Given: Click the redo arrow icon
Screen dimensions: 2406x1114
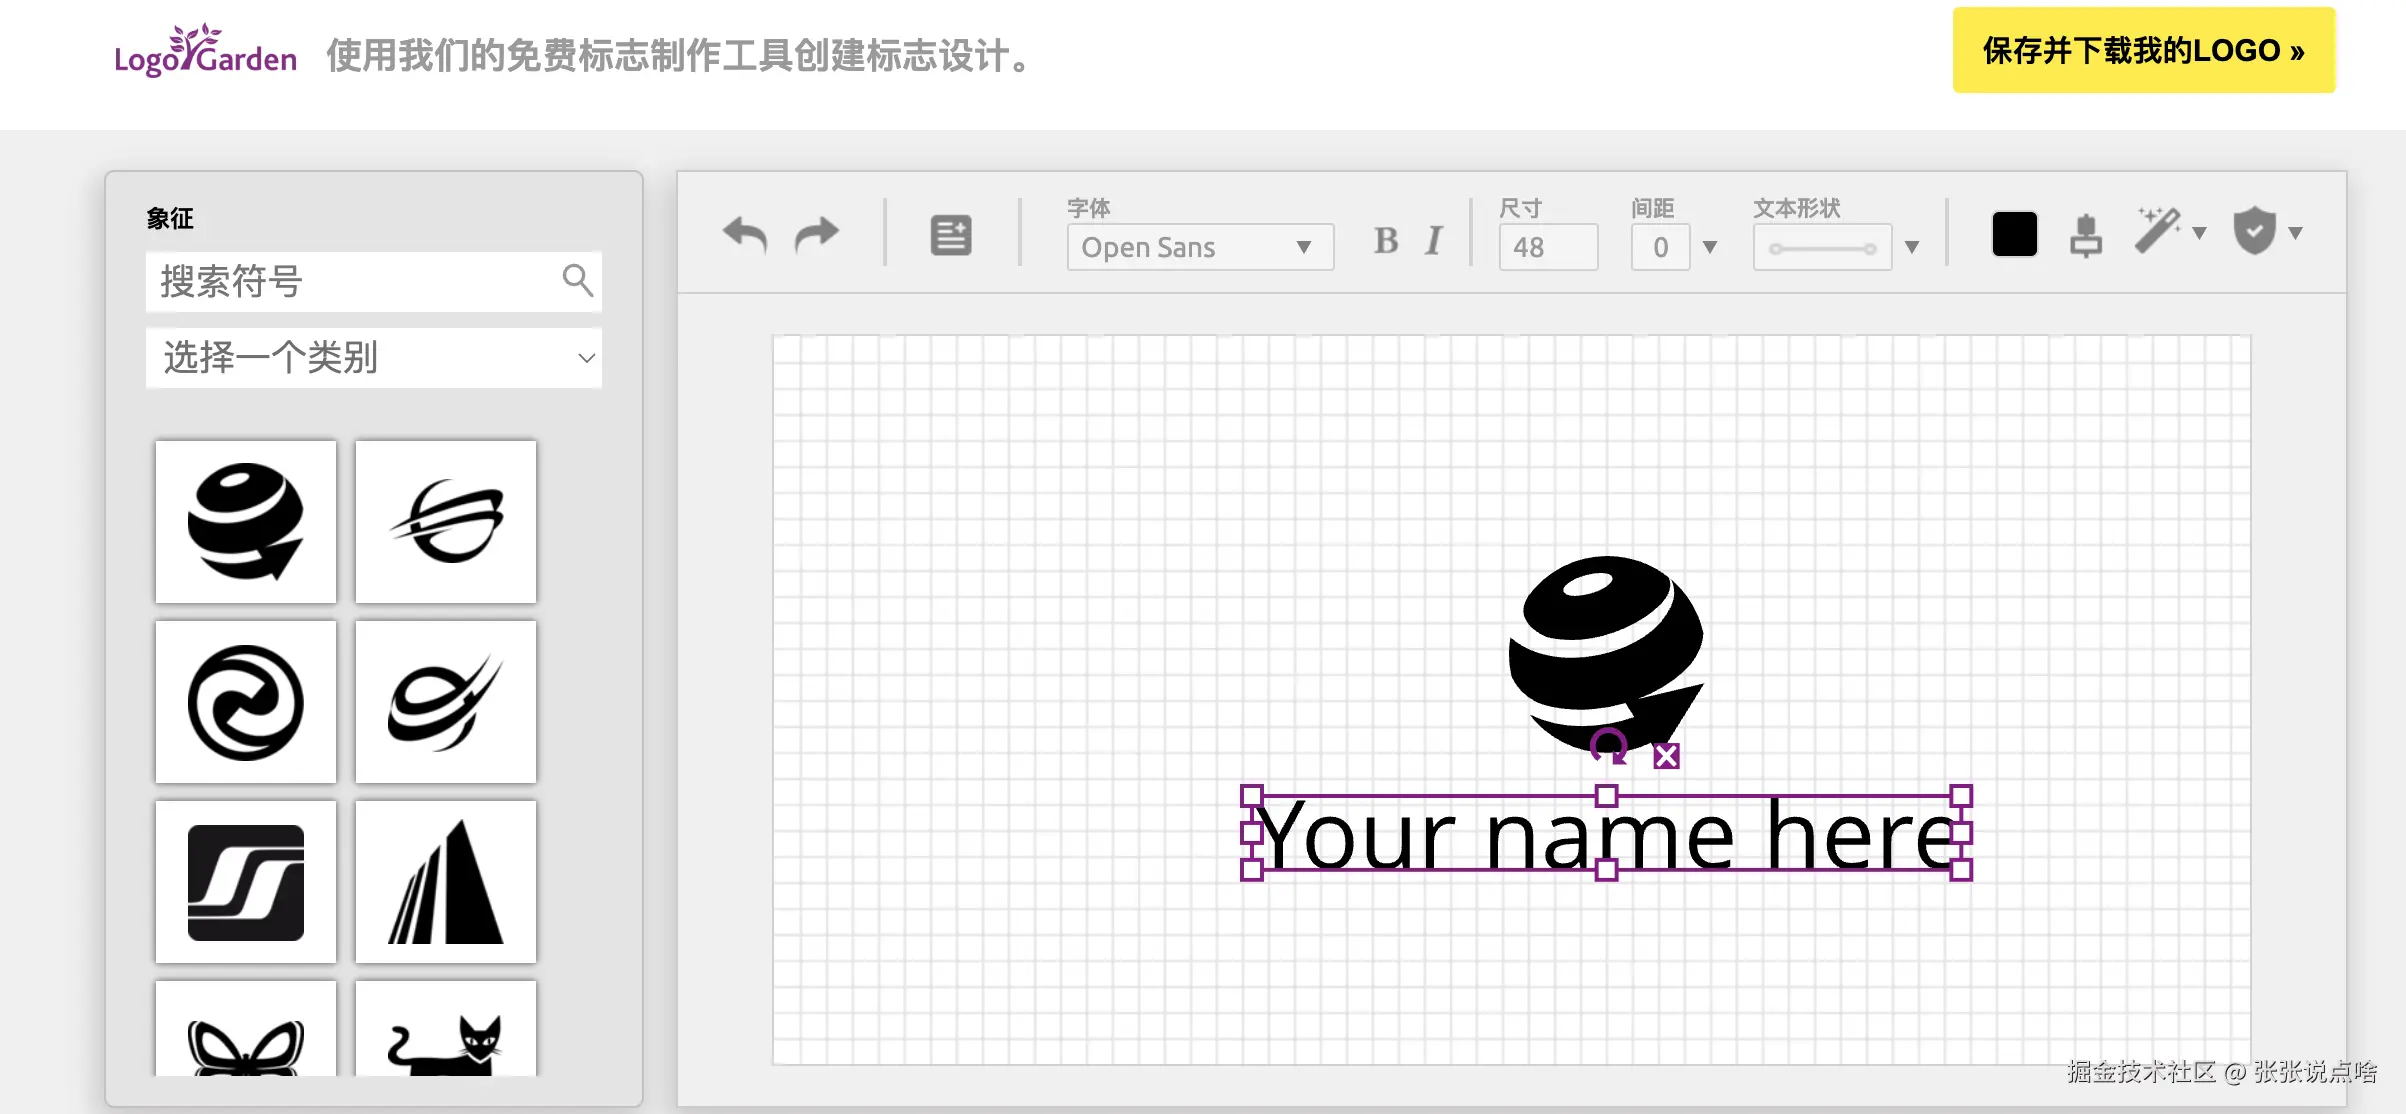Looking at the screenshot, I should click(x=817, y=235).
